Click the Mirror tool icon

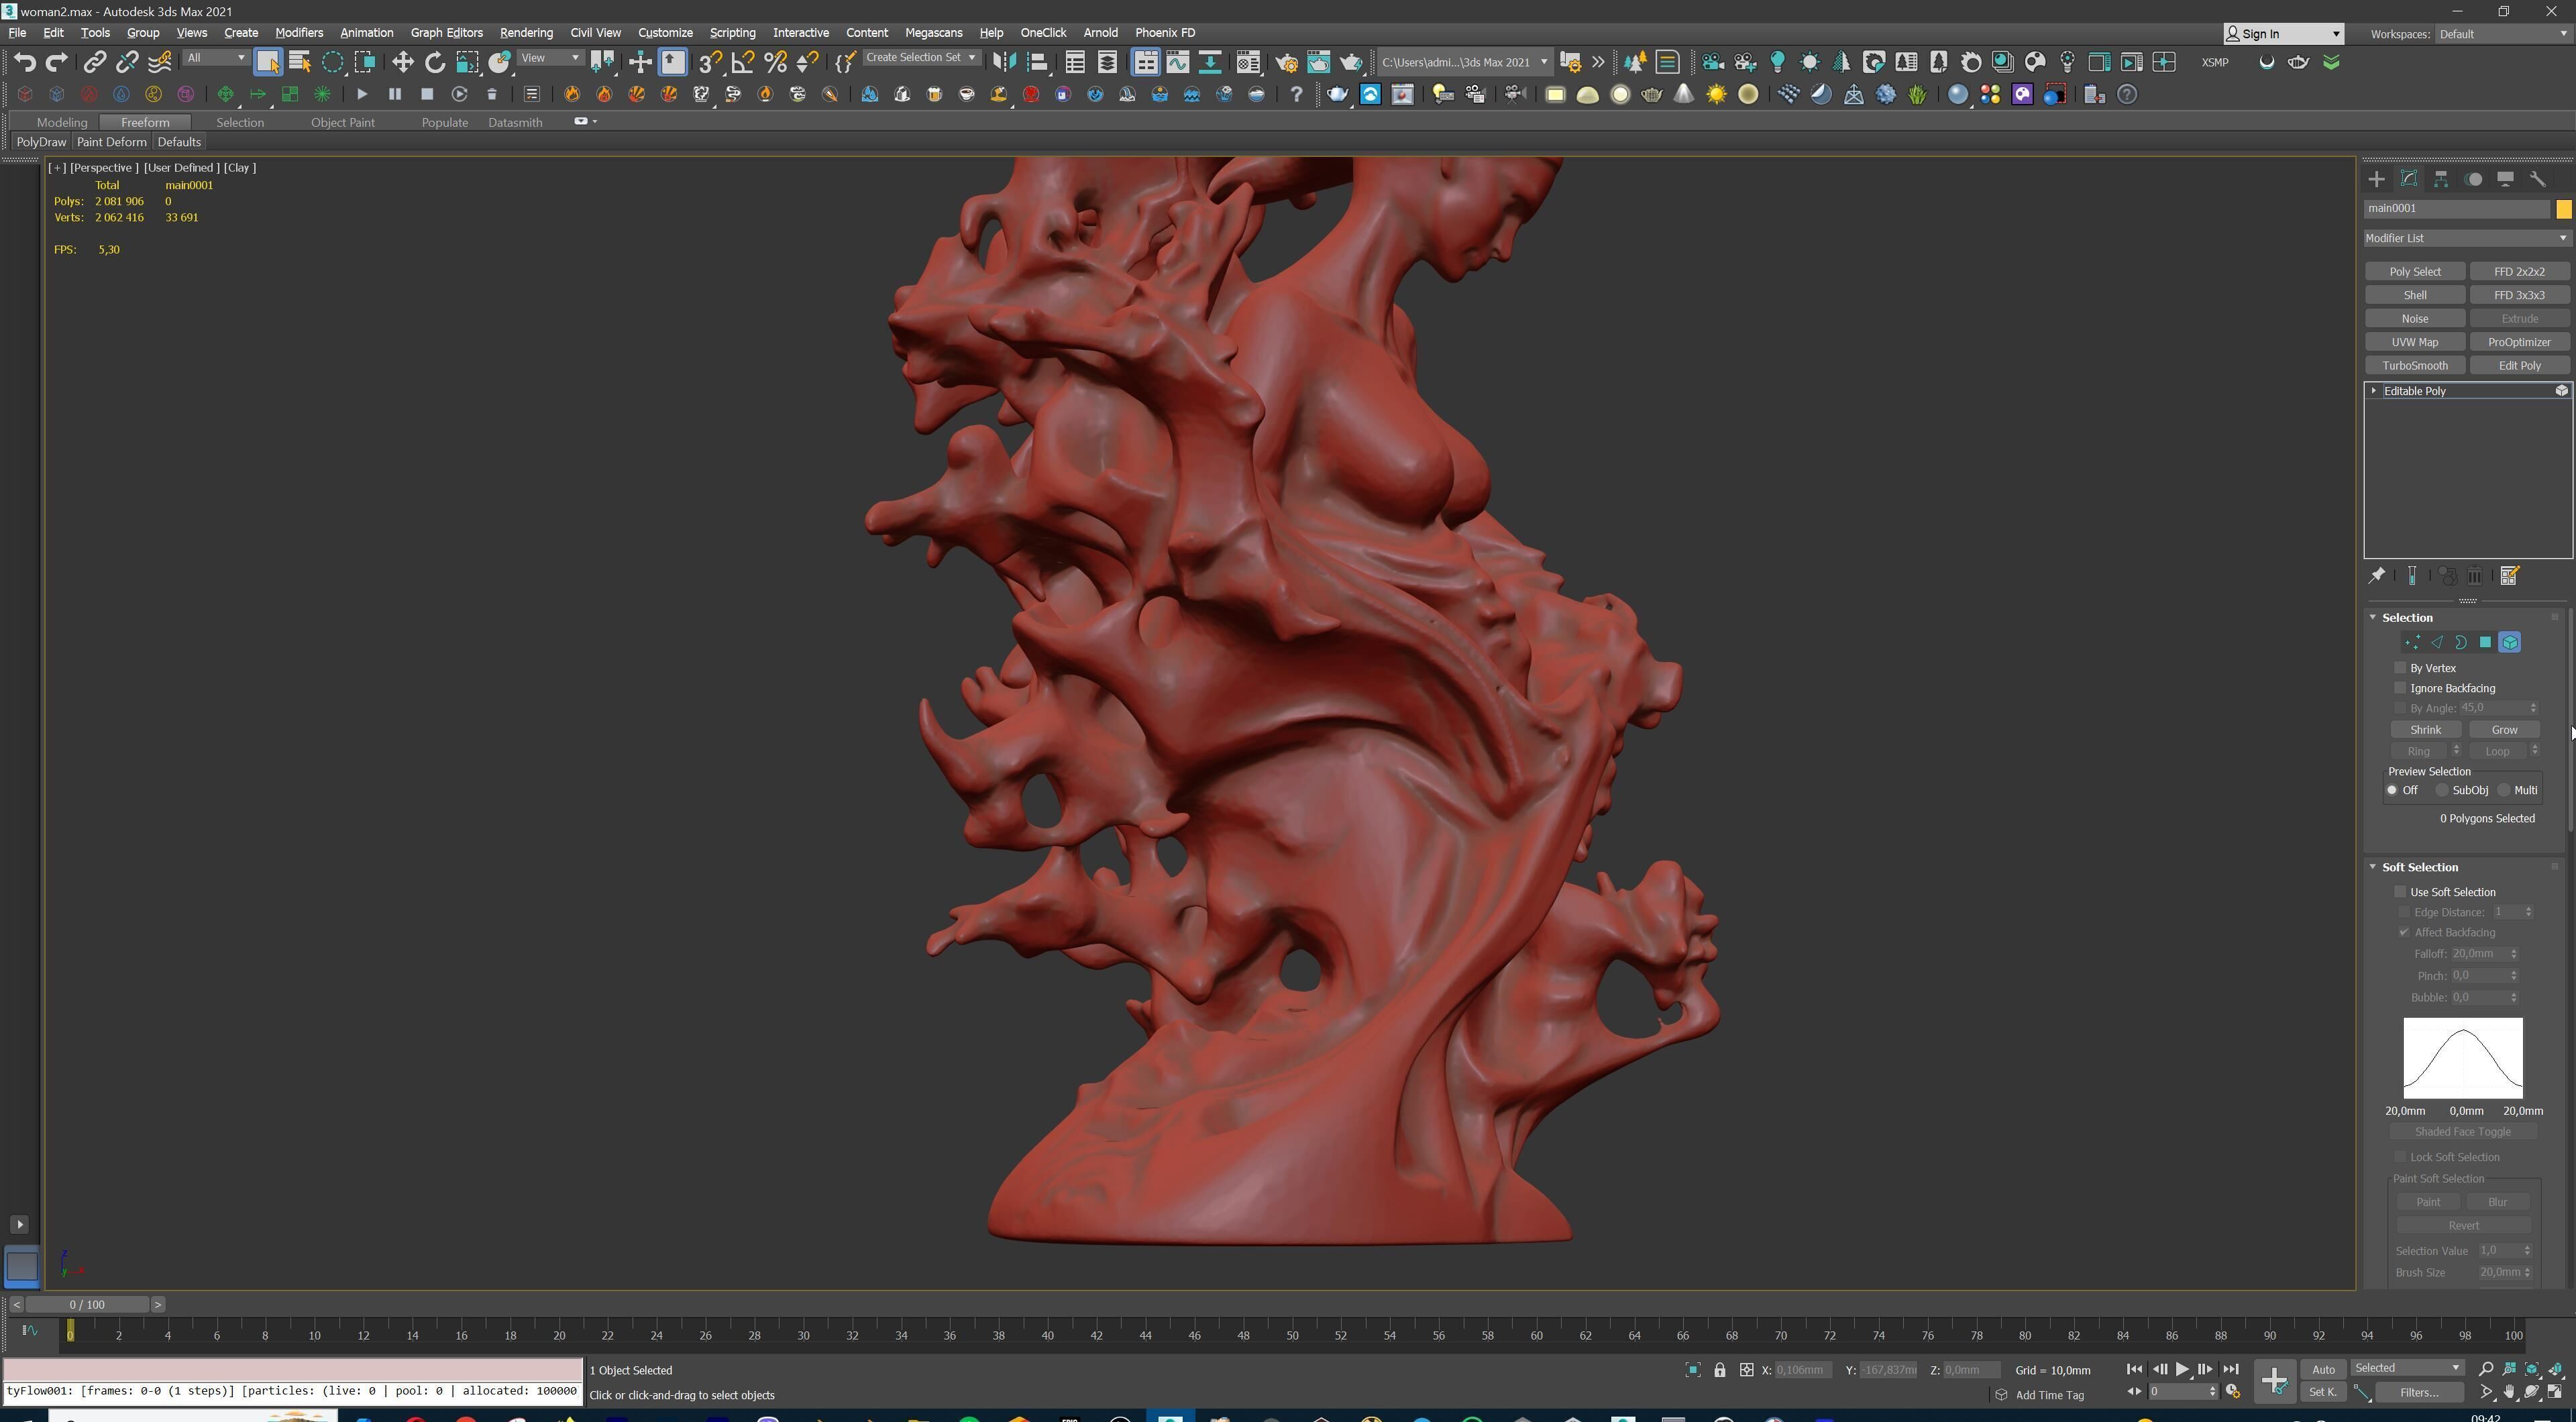[x=1004, y=62]
